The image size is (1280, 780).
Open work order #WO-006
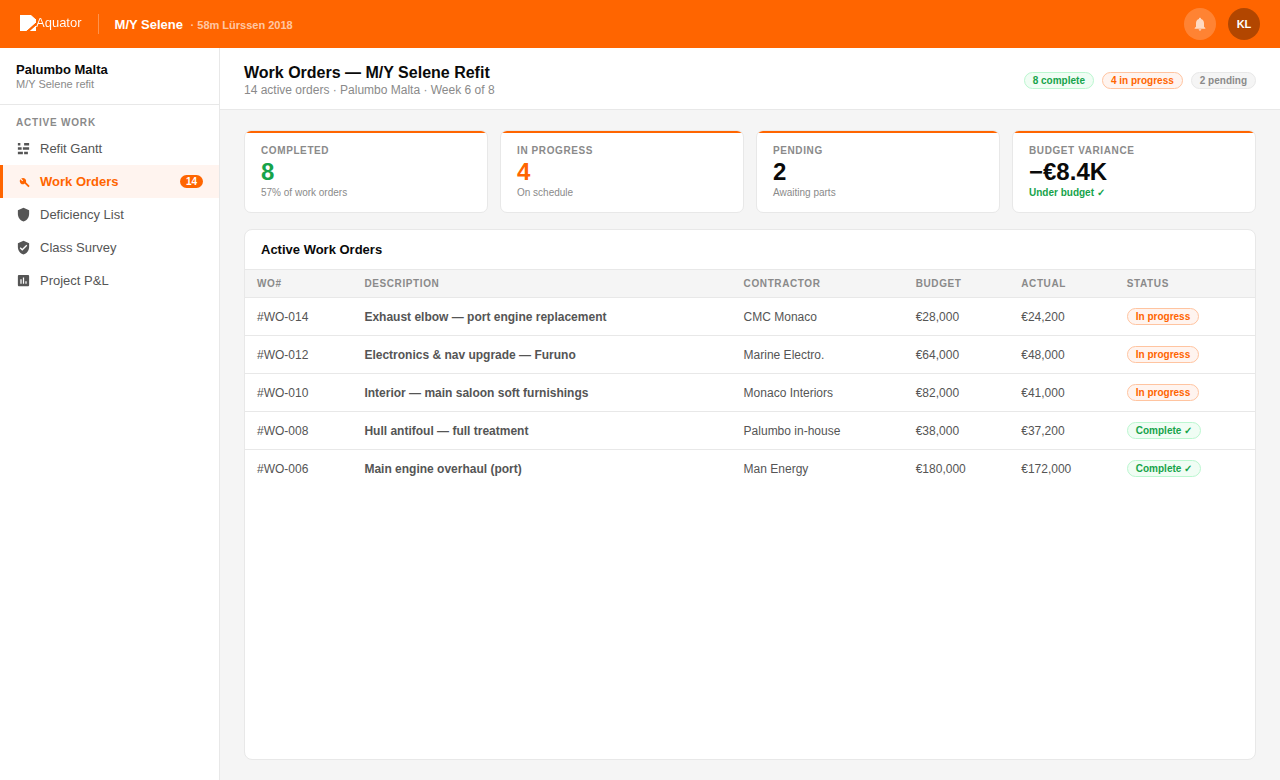pos(283,469)
